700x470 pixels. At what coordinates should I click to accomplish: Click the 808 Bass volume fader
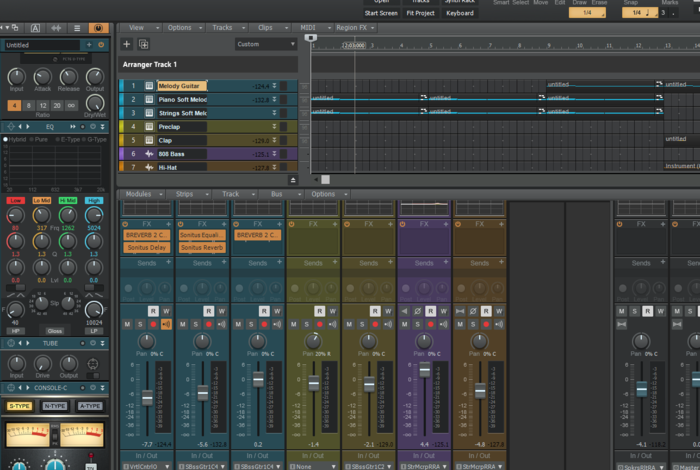coord(425,370)
